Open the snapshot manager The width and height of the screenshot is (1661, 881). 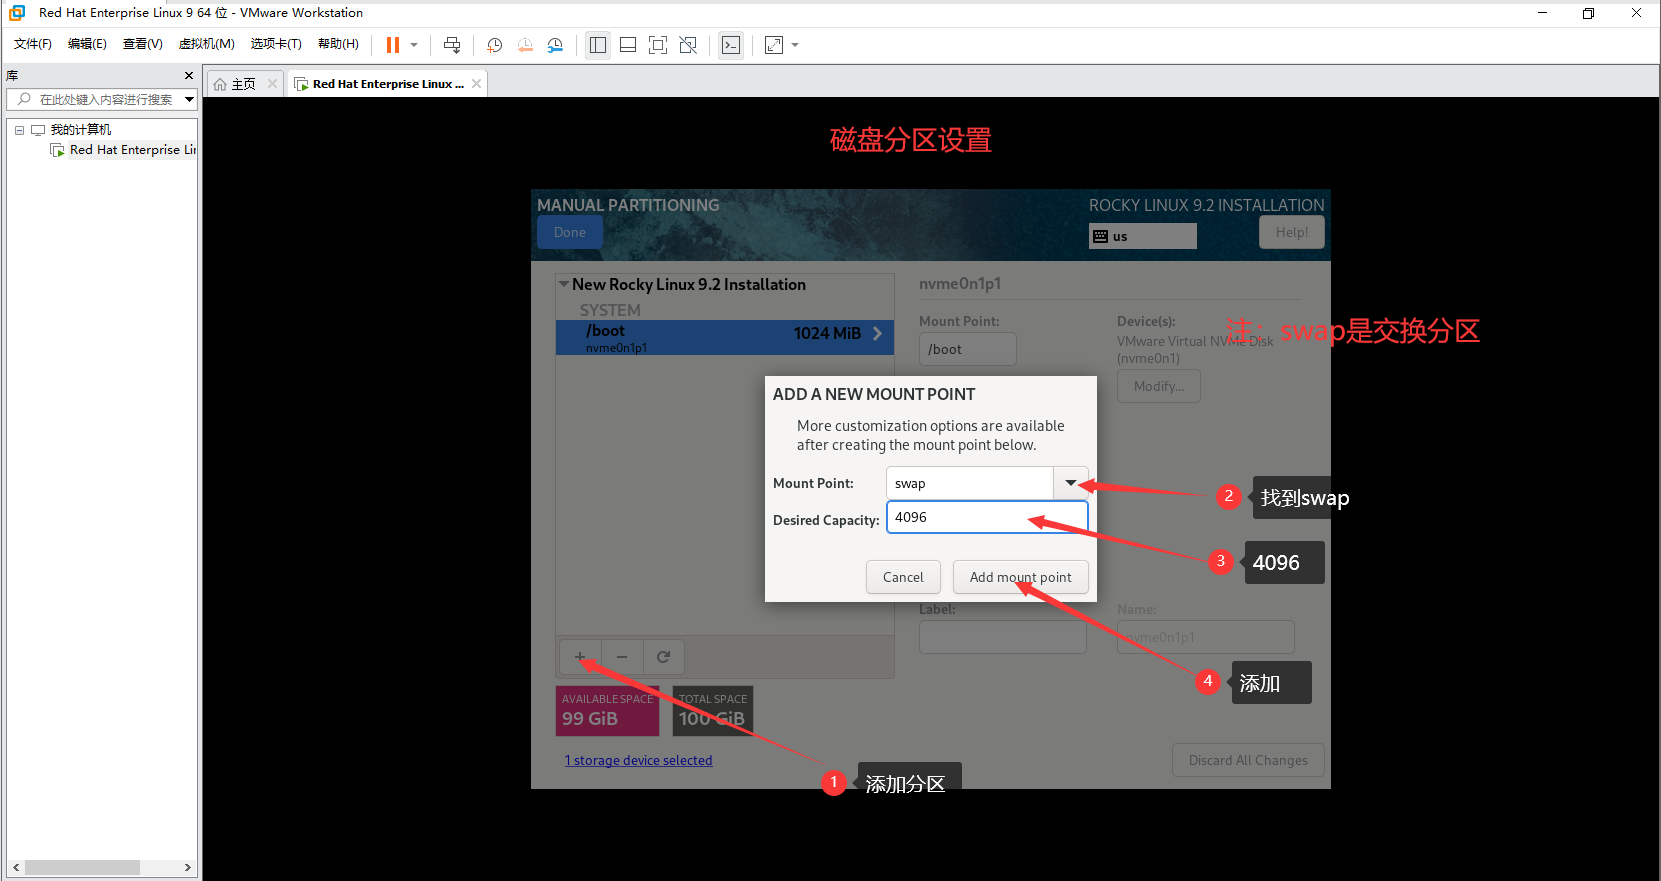555,45
